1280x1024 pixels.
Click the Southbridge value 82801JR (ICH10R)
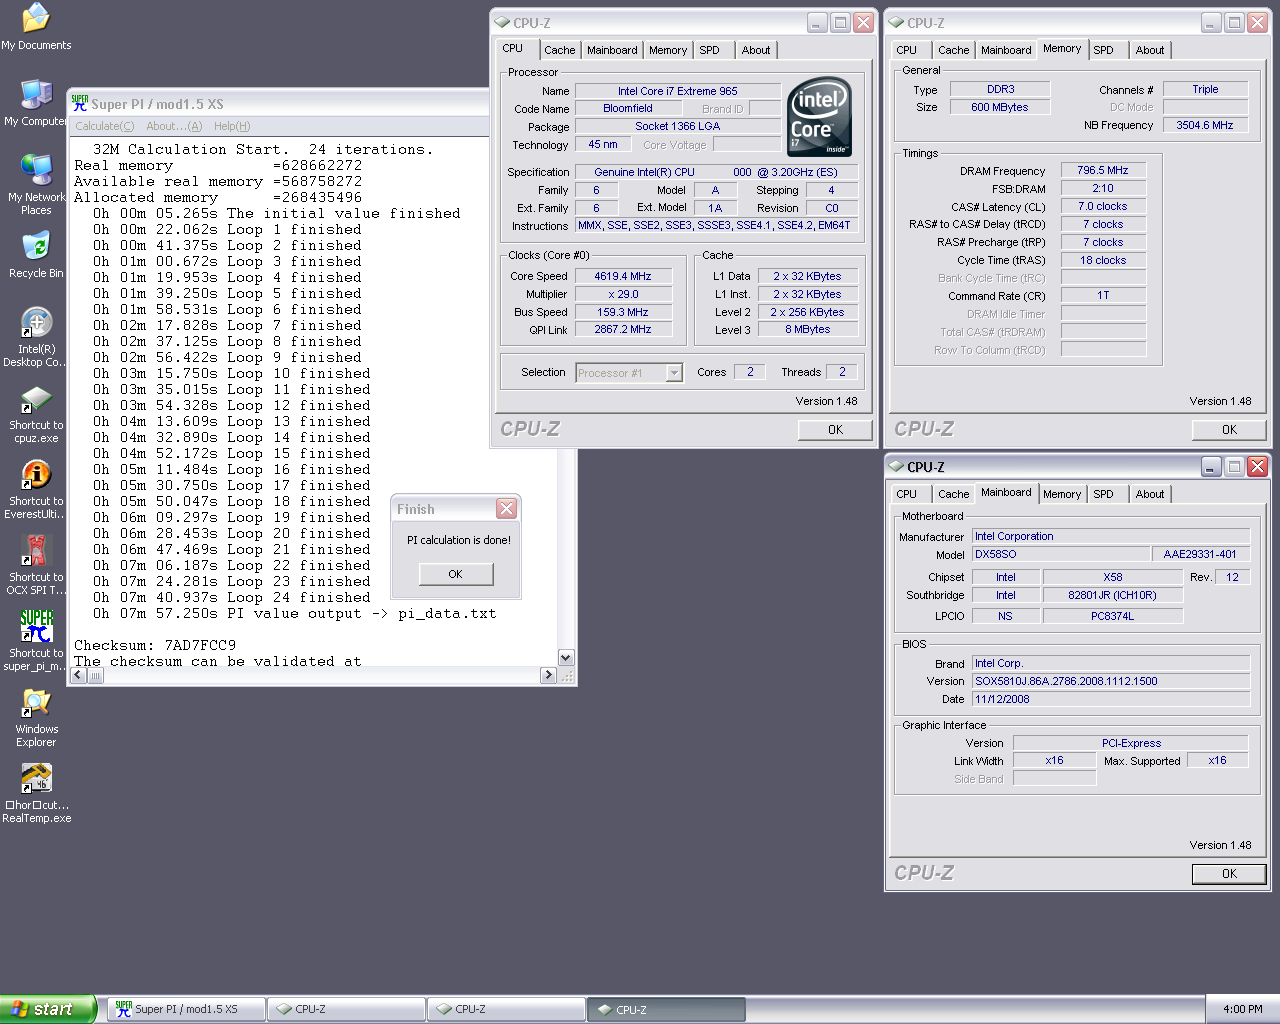(1113, 595)
